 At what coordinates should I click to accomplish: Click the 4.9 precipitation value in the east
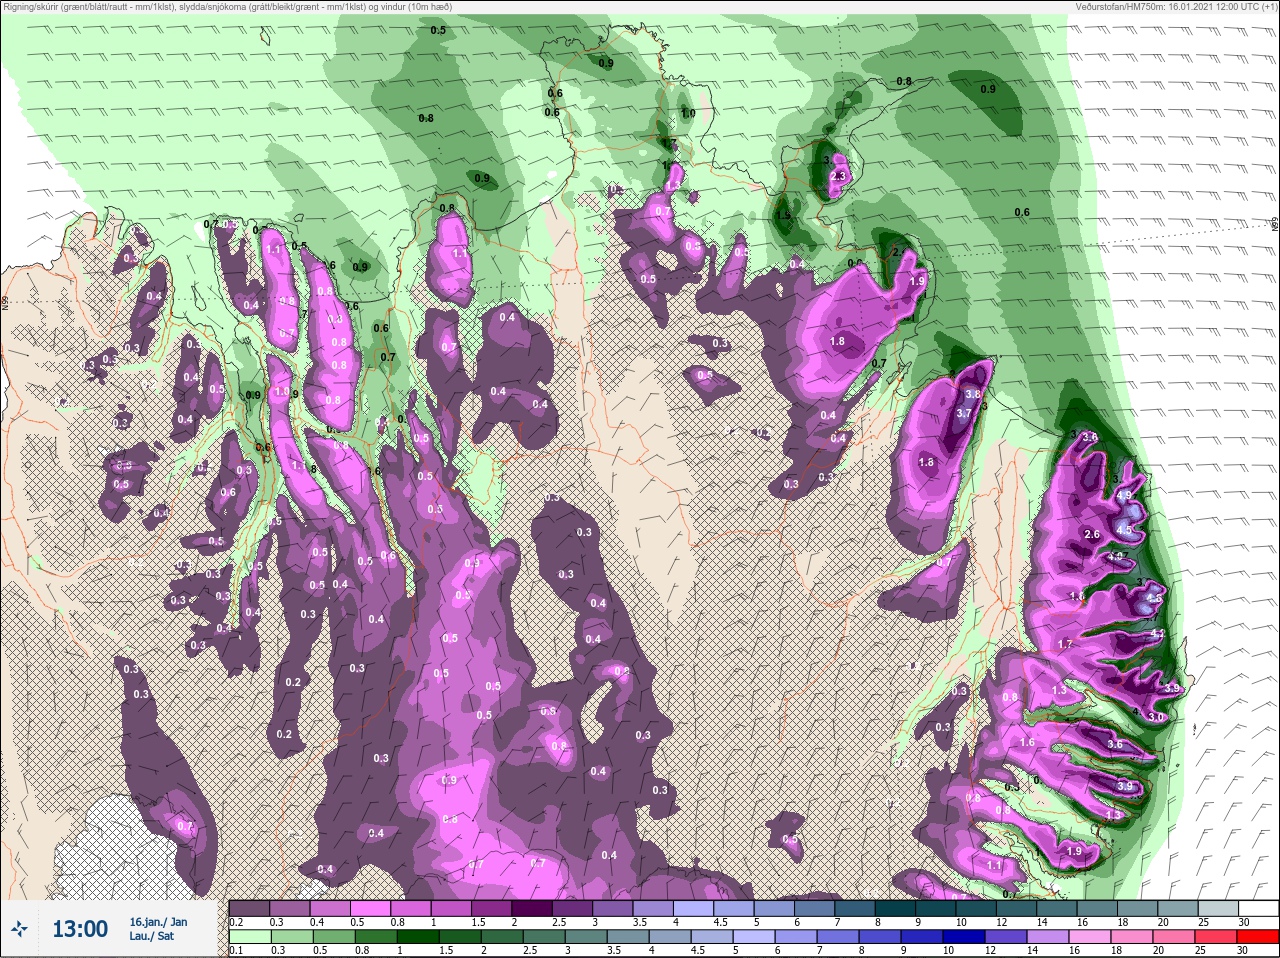click(x=1124, y=495)
